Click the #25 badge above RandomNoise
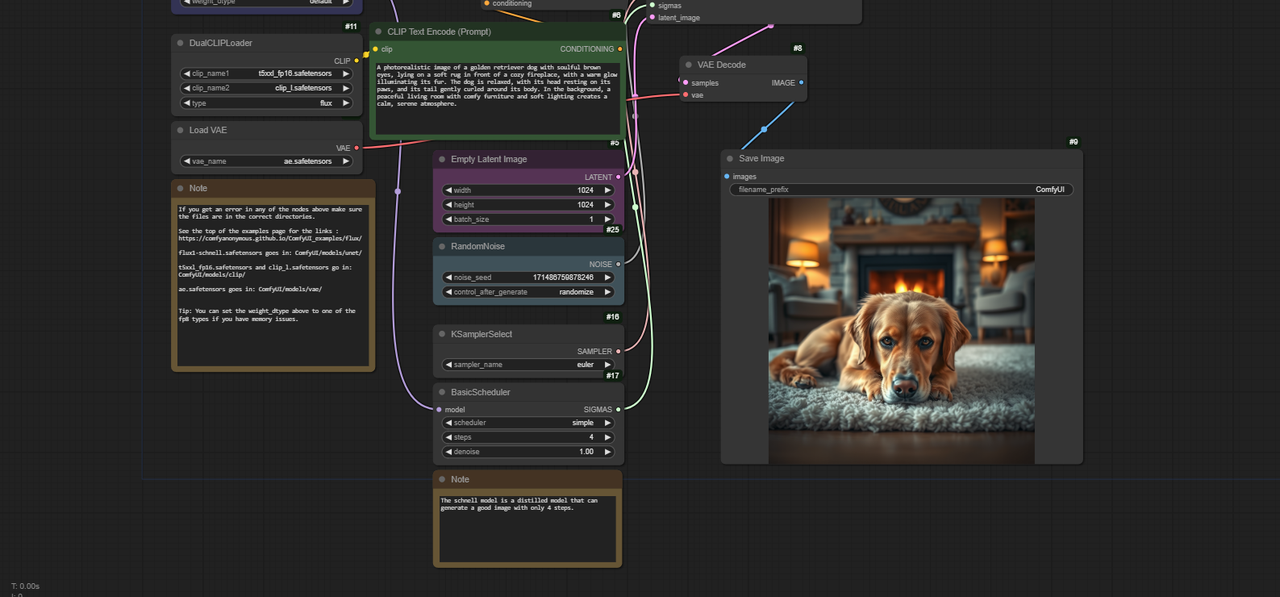1280x597 pixels. pos(613,230)
